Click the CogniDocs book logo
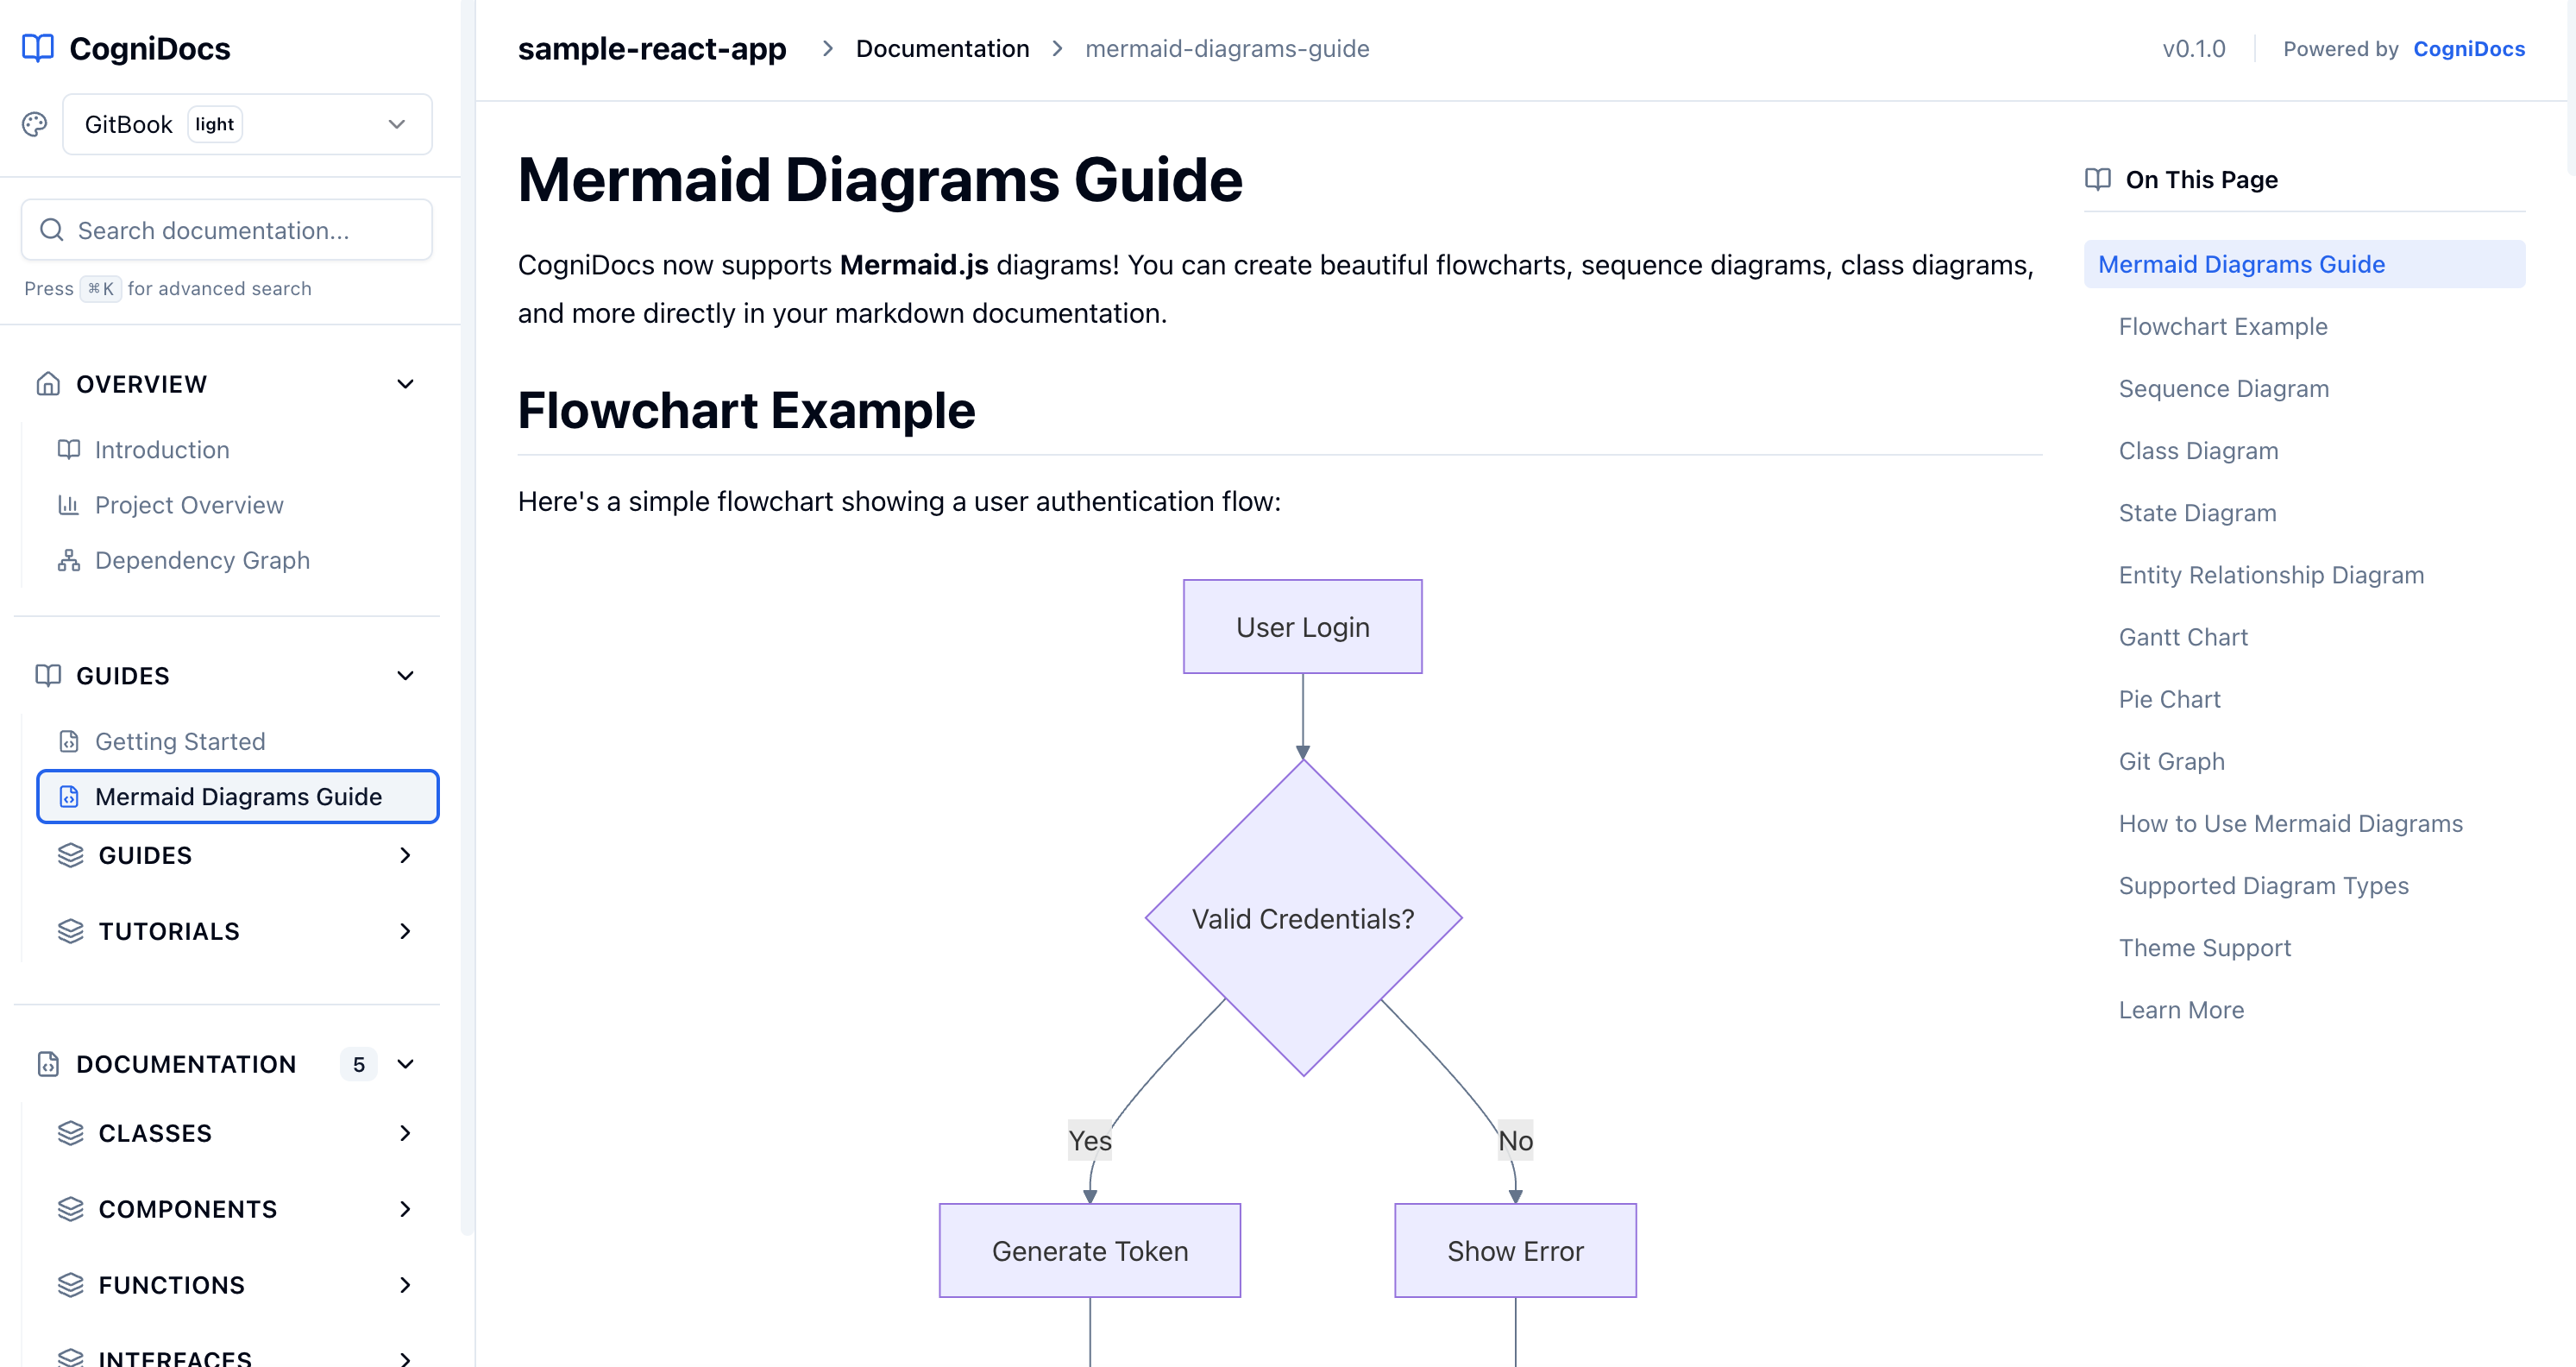The image size is (2576, 1367). click(38, 47)
